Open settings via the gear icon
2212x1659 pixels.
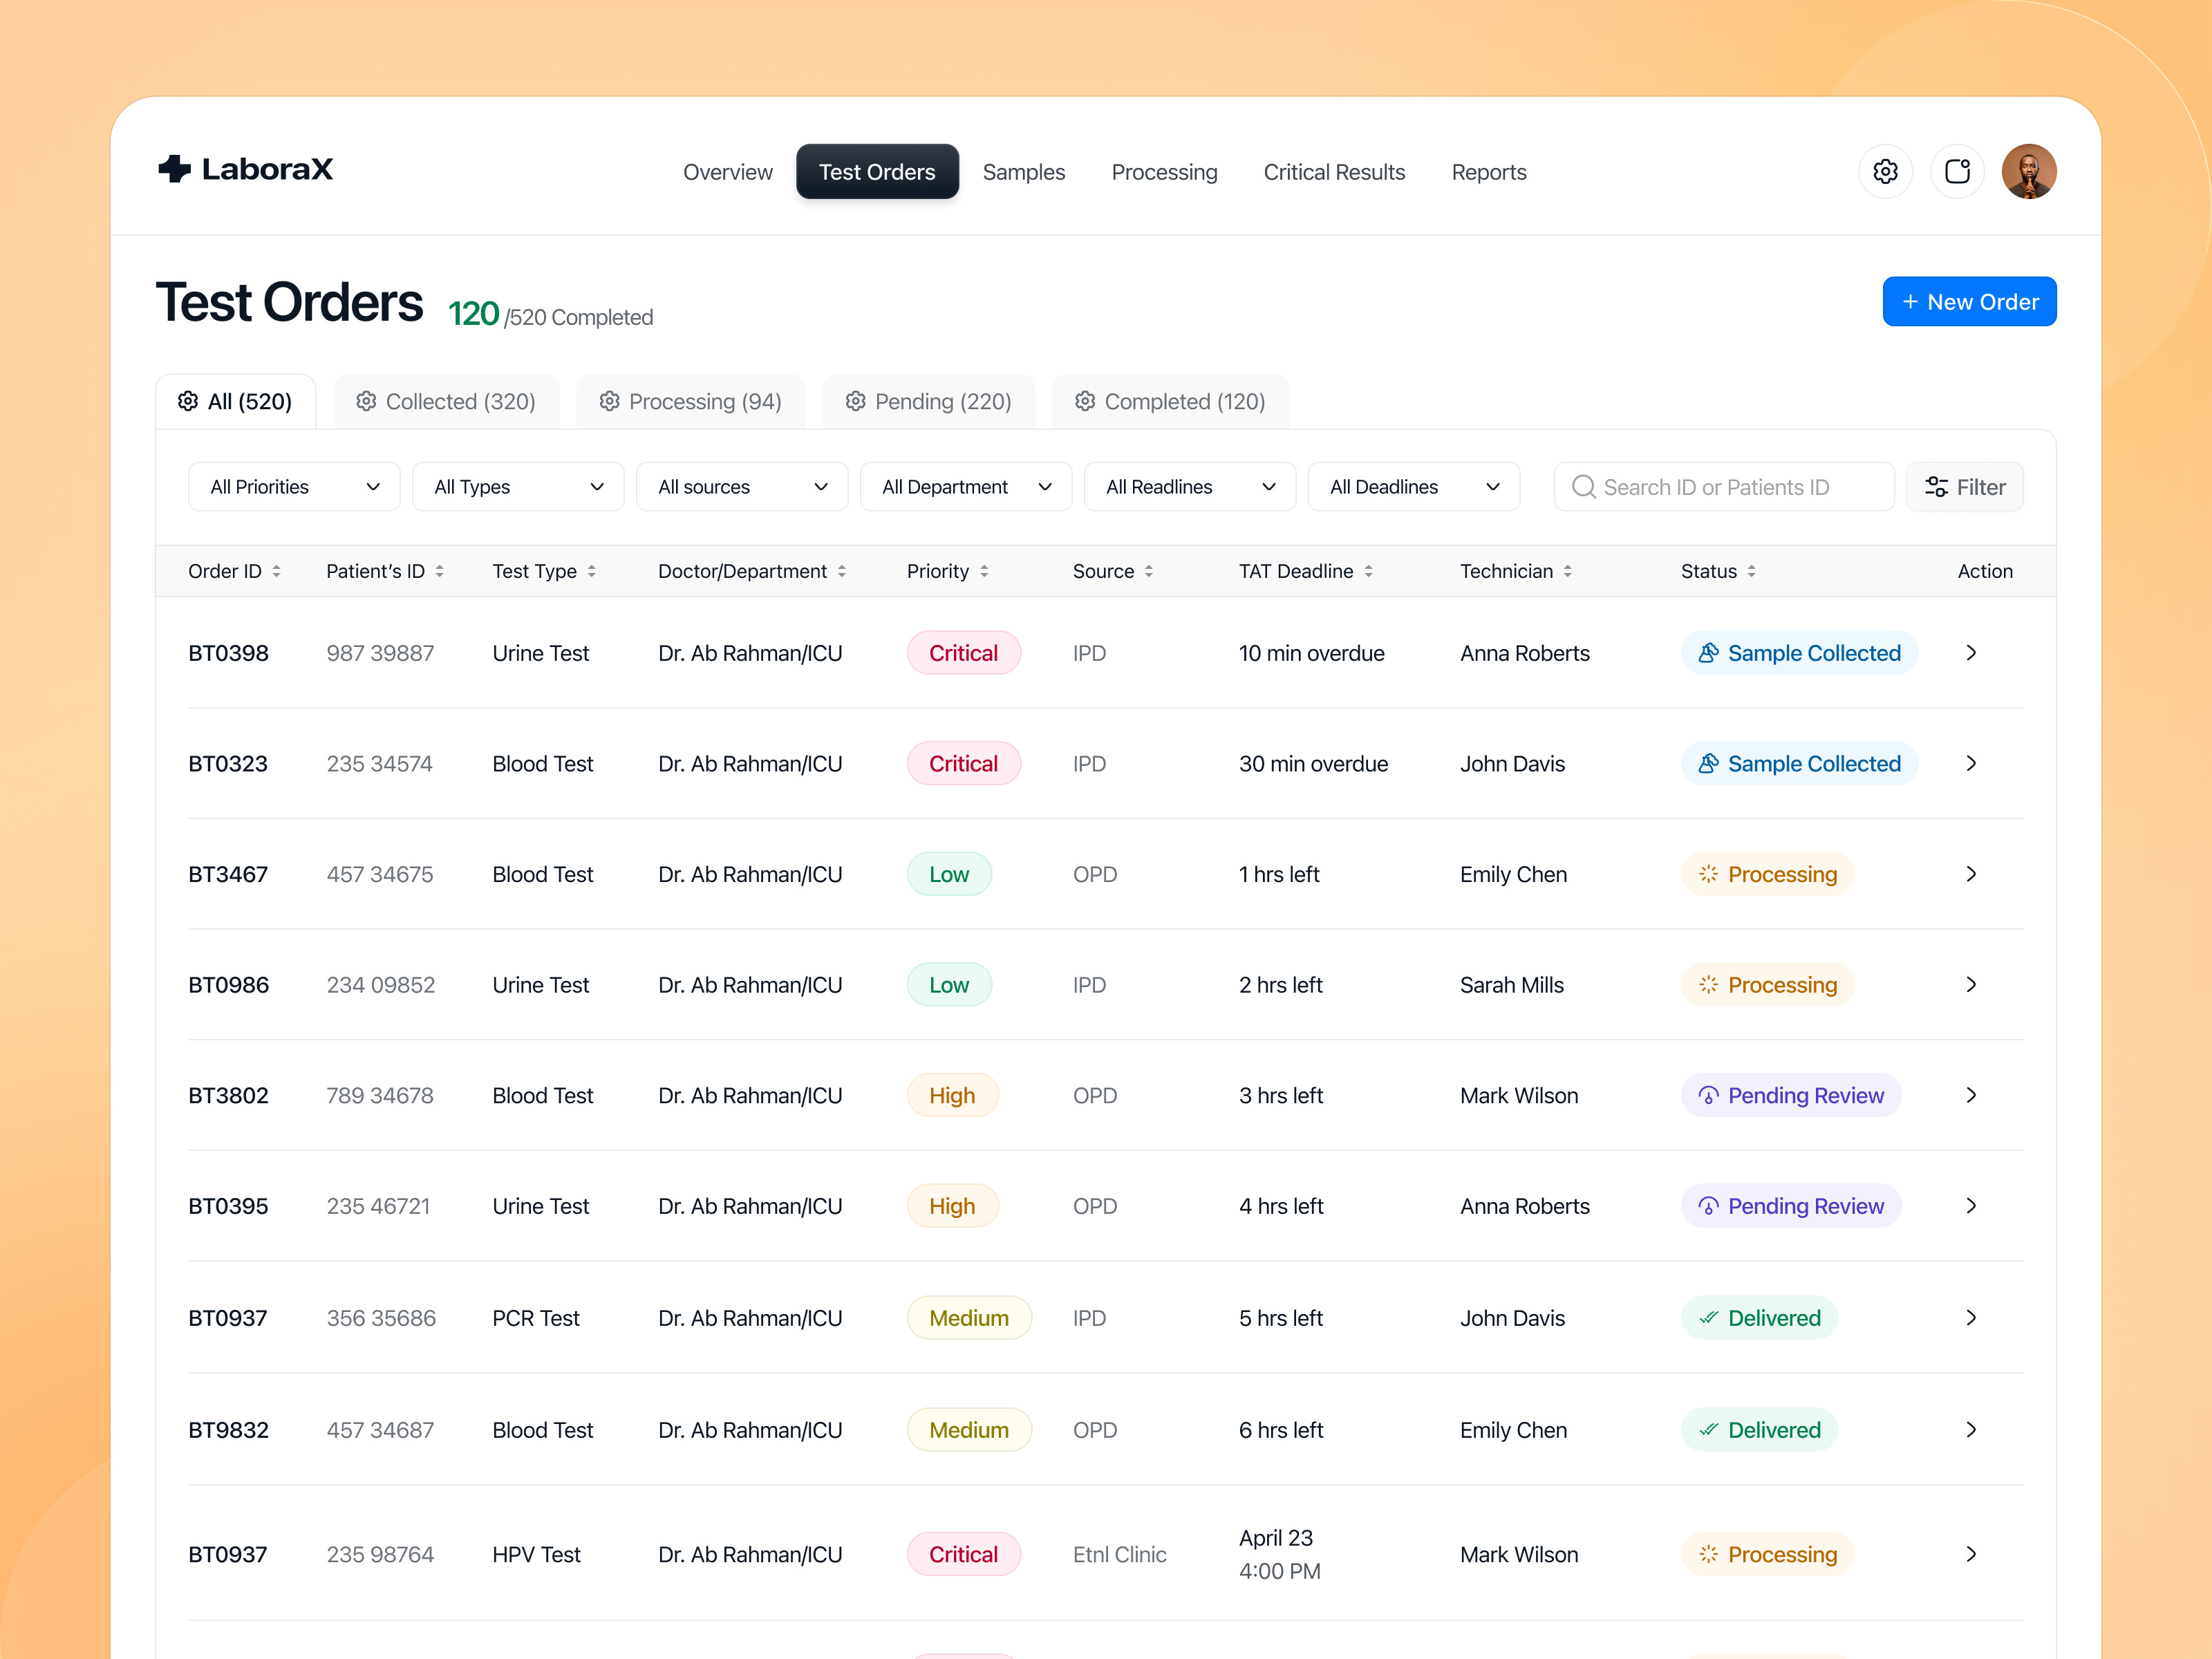click(1886, 171)
